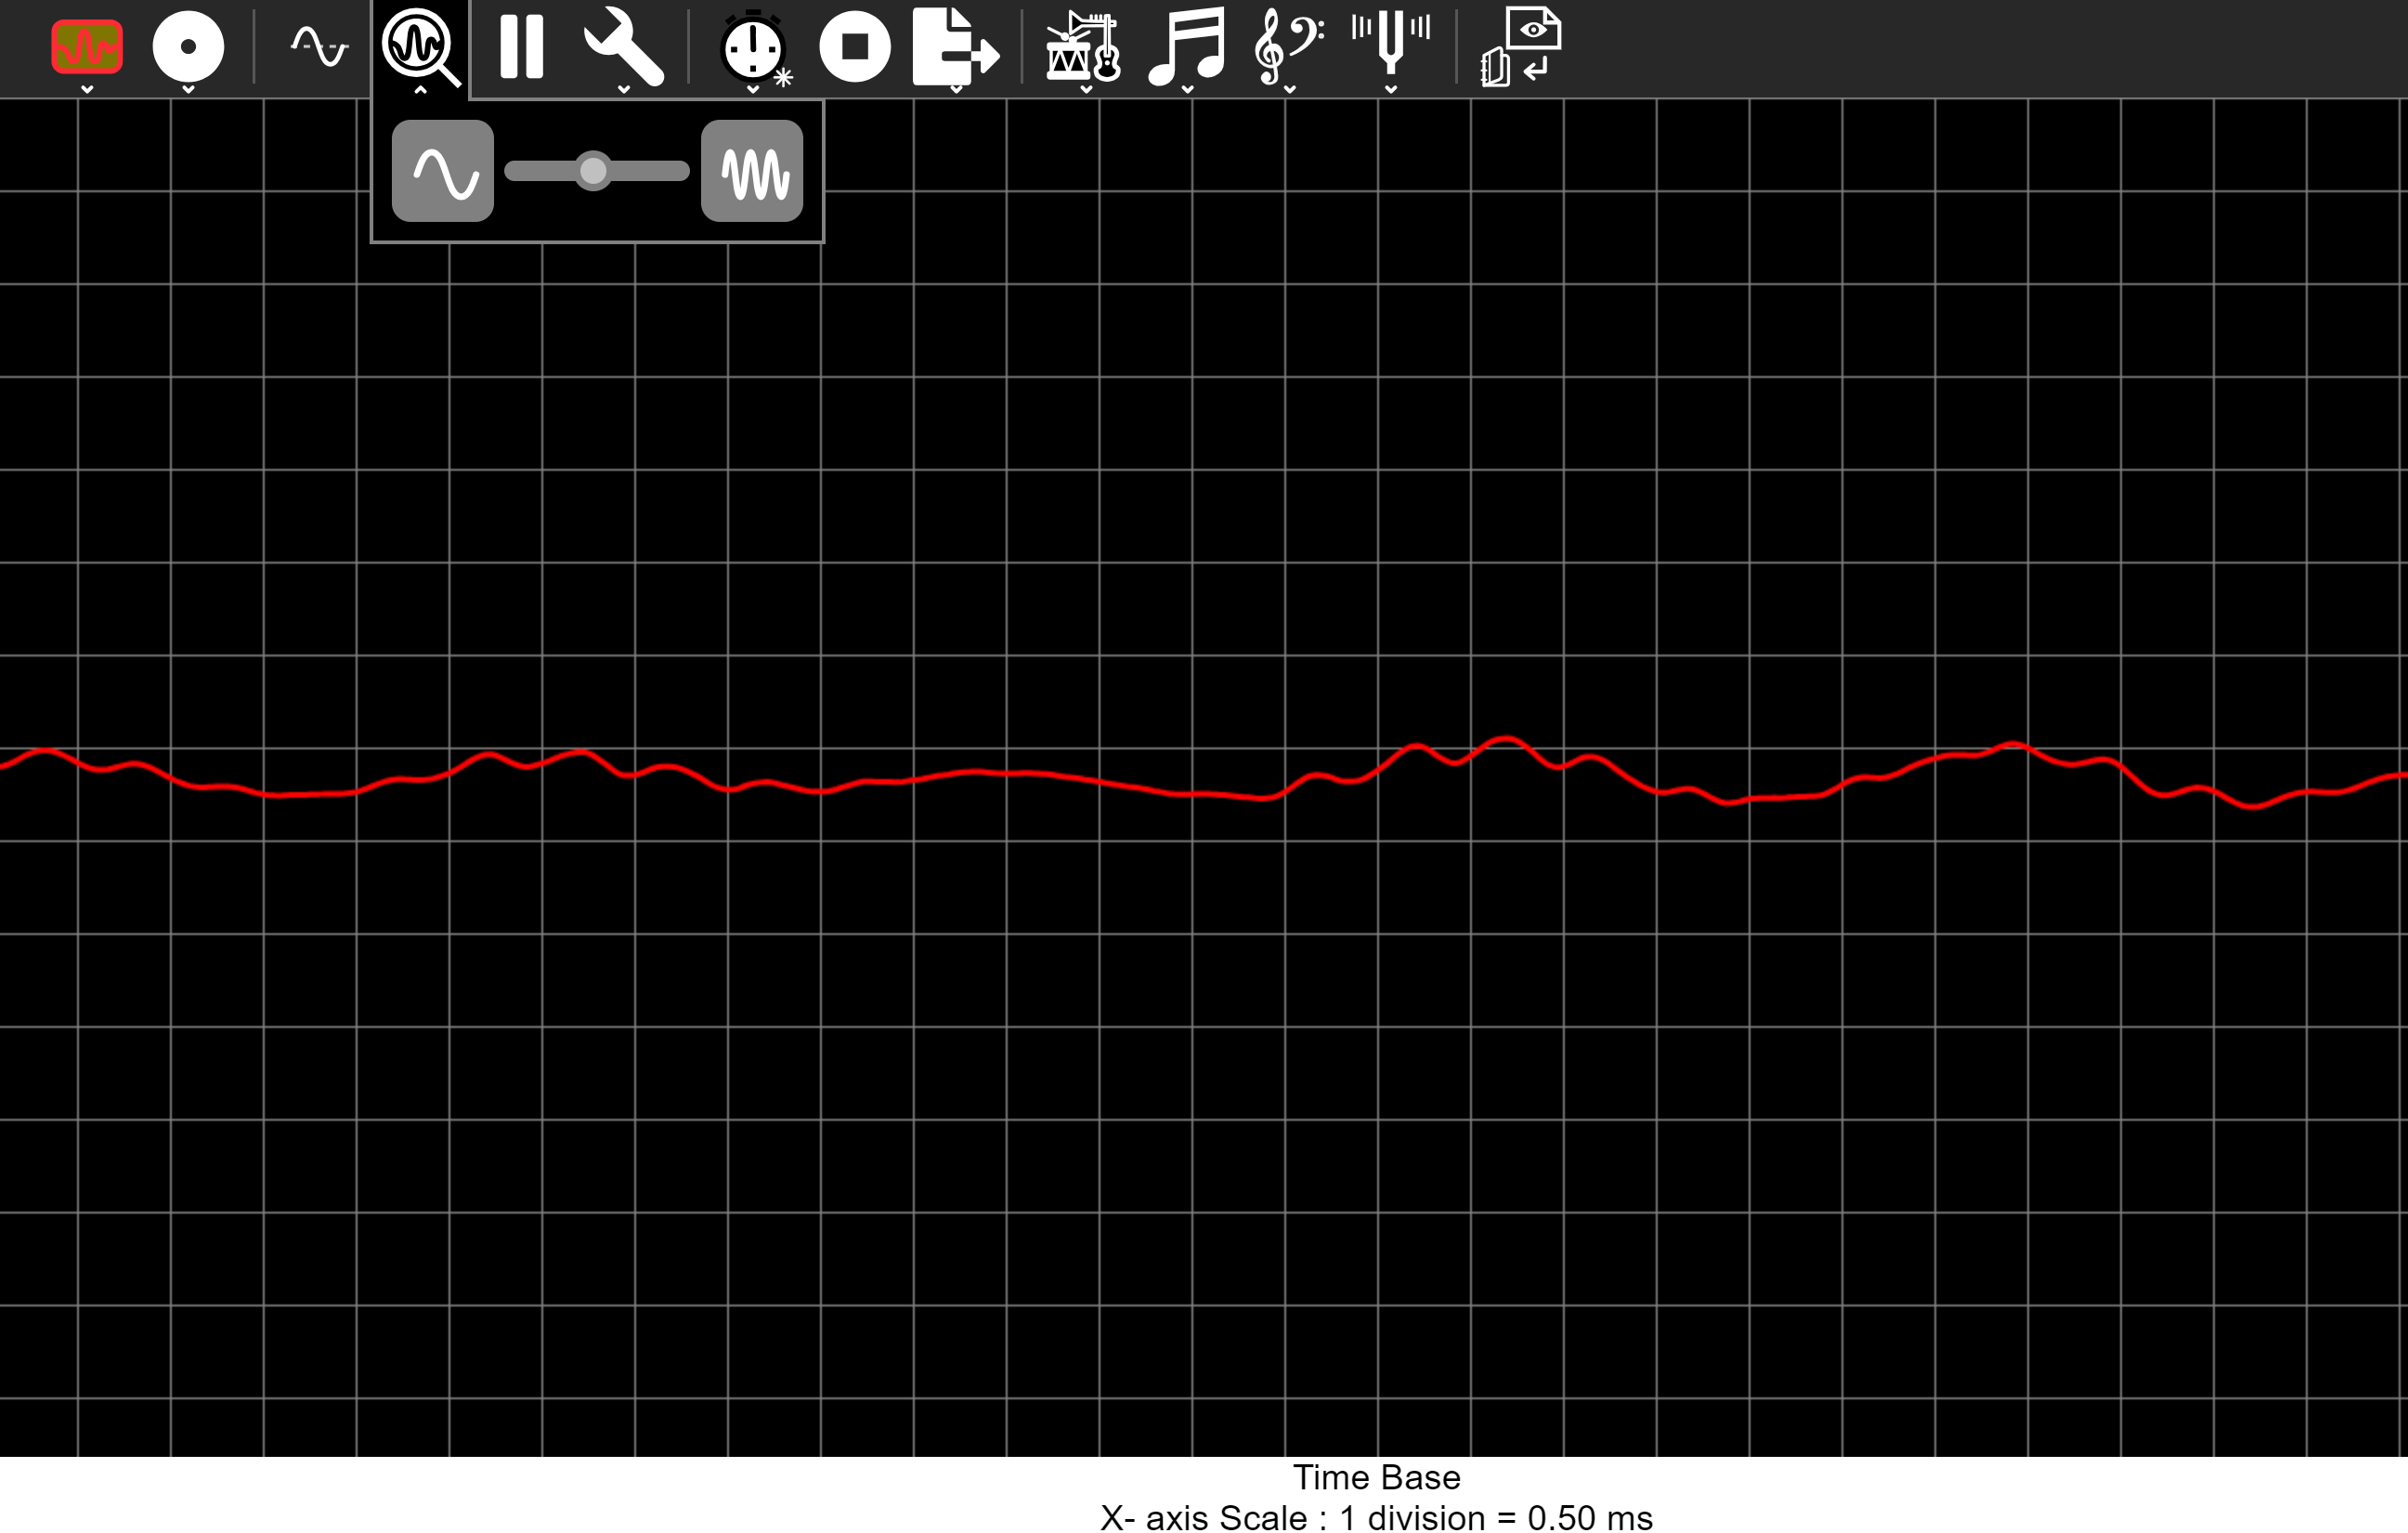Expand dropdown arrow under tuning fork
2408x1533 pixels.
[1391, 90]
